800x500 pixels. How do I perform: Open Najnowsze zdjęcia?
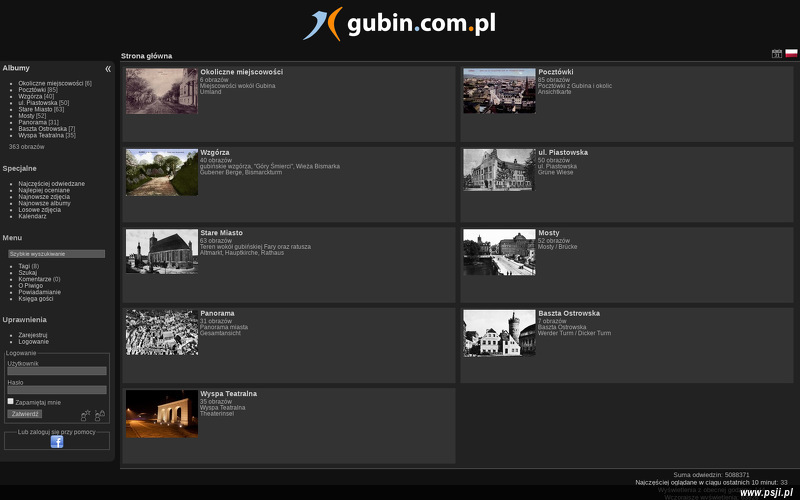tap(44, 197)
